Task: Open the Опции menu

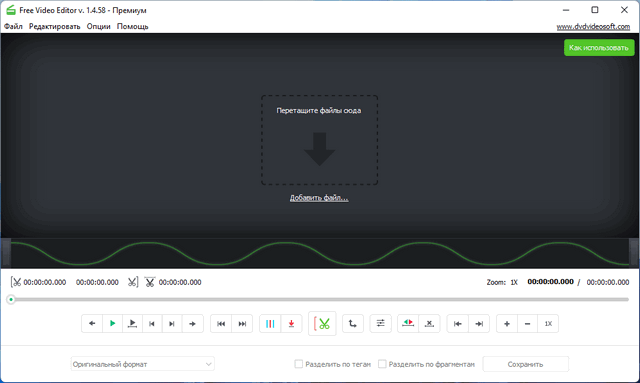Action: tap(98, 26)
